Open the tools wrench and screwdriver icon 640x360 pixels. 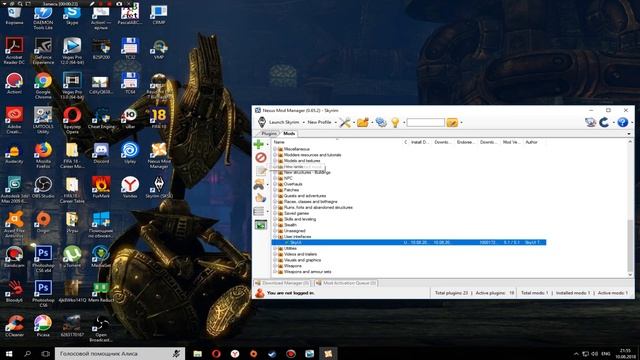[x=344, y=122]
